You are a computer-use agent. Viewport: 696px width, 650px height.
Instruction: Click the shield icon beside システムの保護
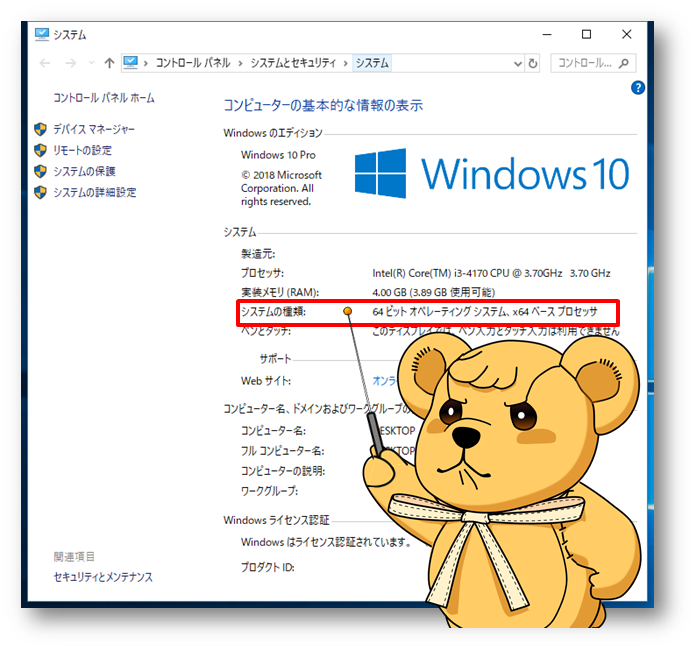click(x=40, y=171)
